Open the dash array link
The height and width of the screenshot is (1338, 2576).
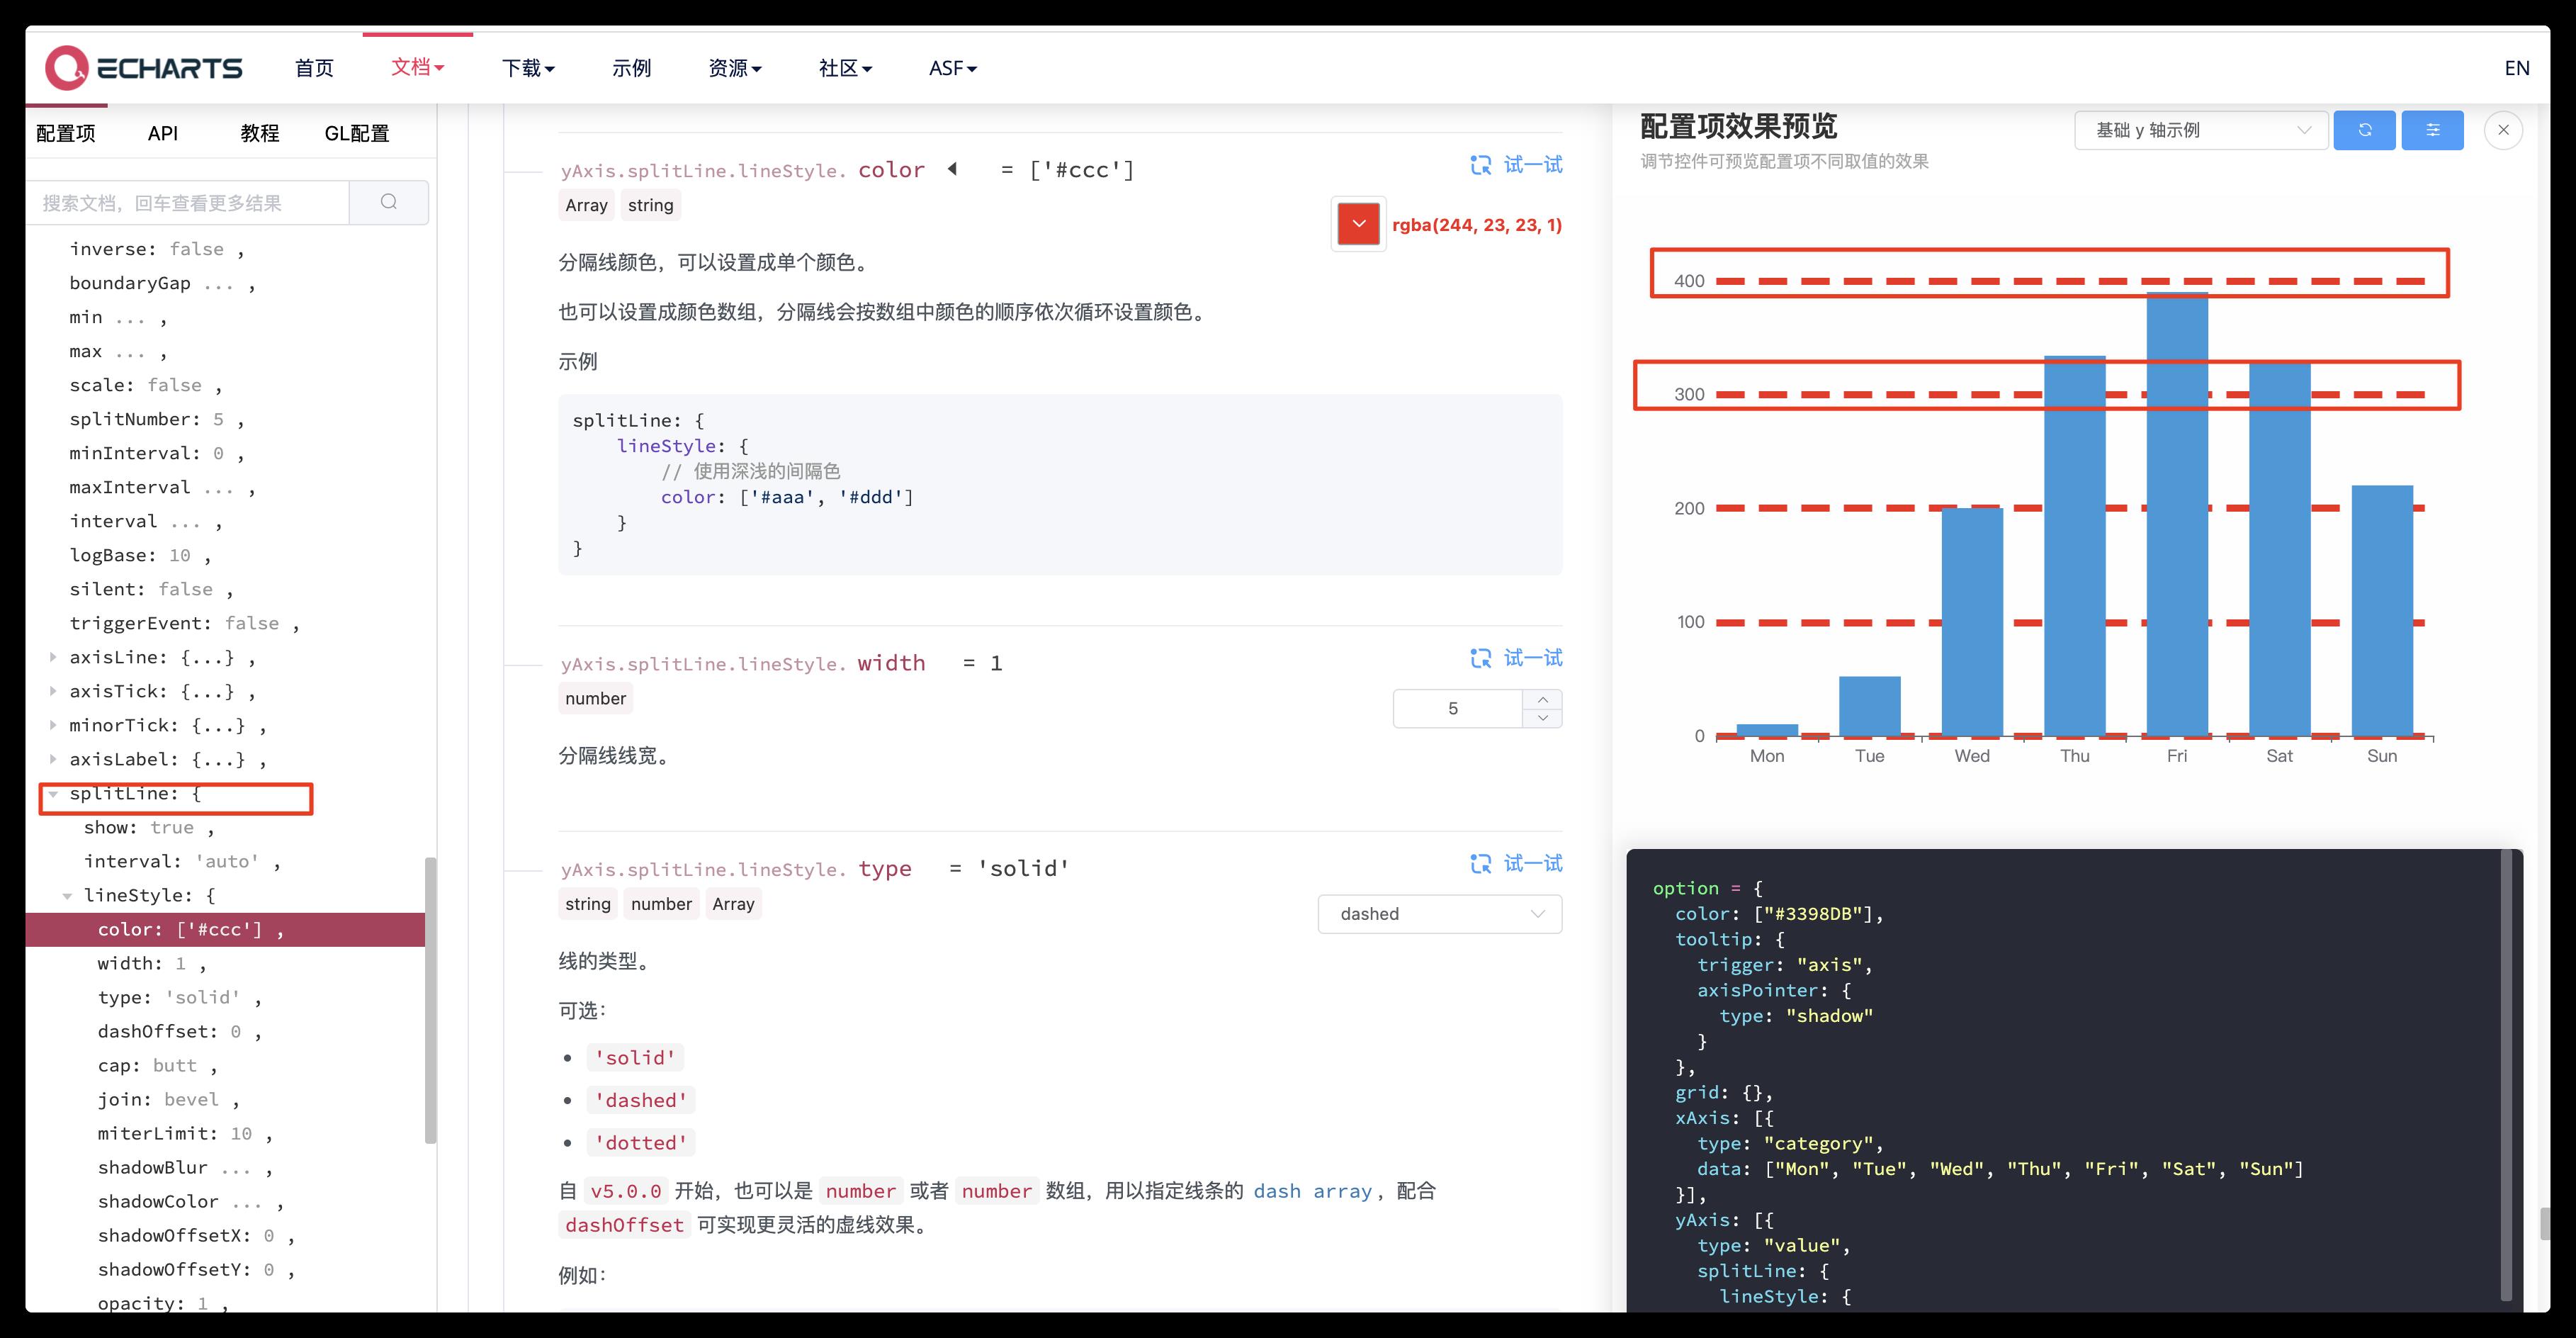coord(1312,1191)
